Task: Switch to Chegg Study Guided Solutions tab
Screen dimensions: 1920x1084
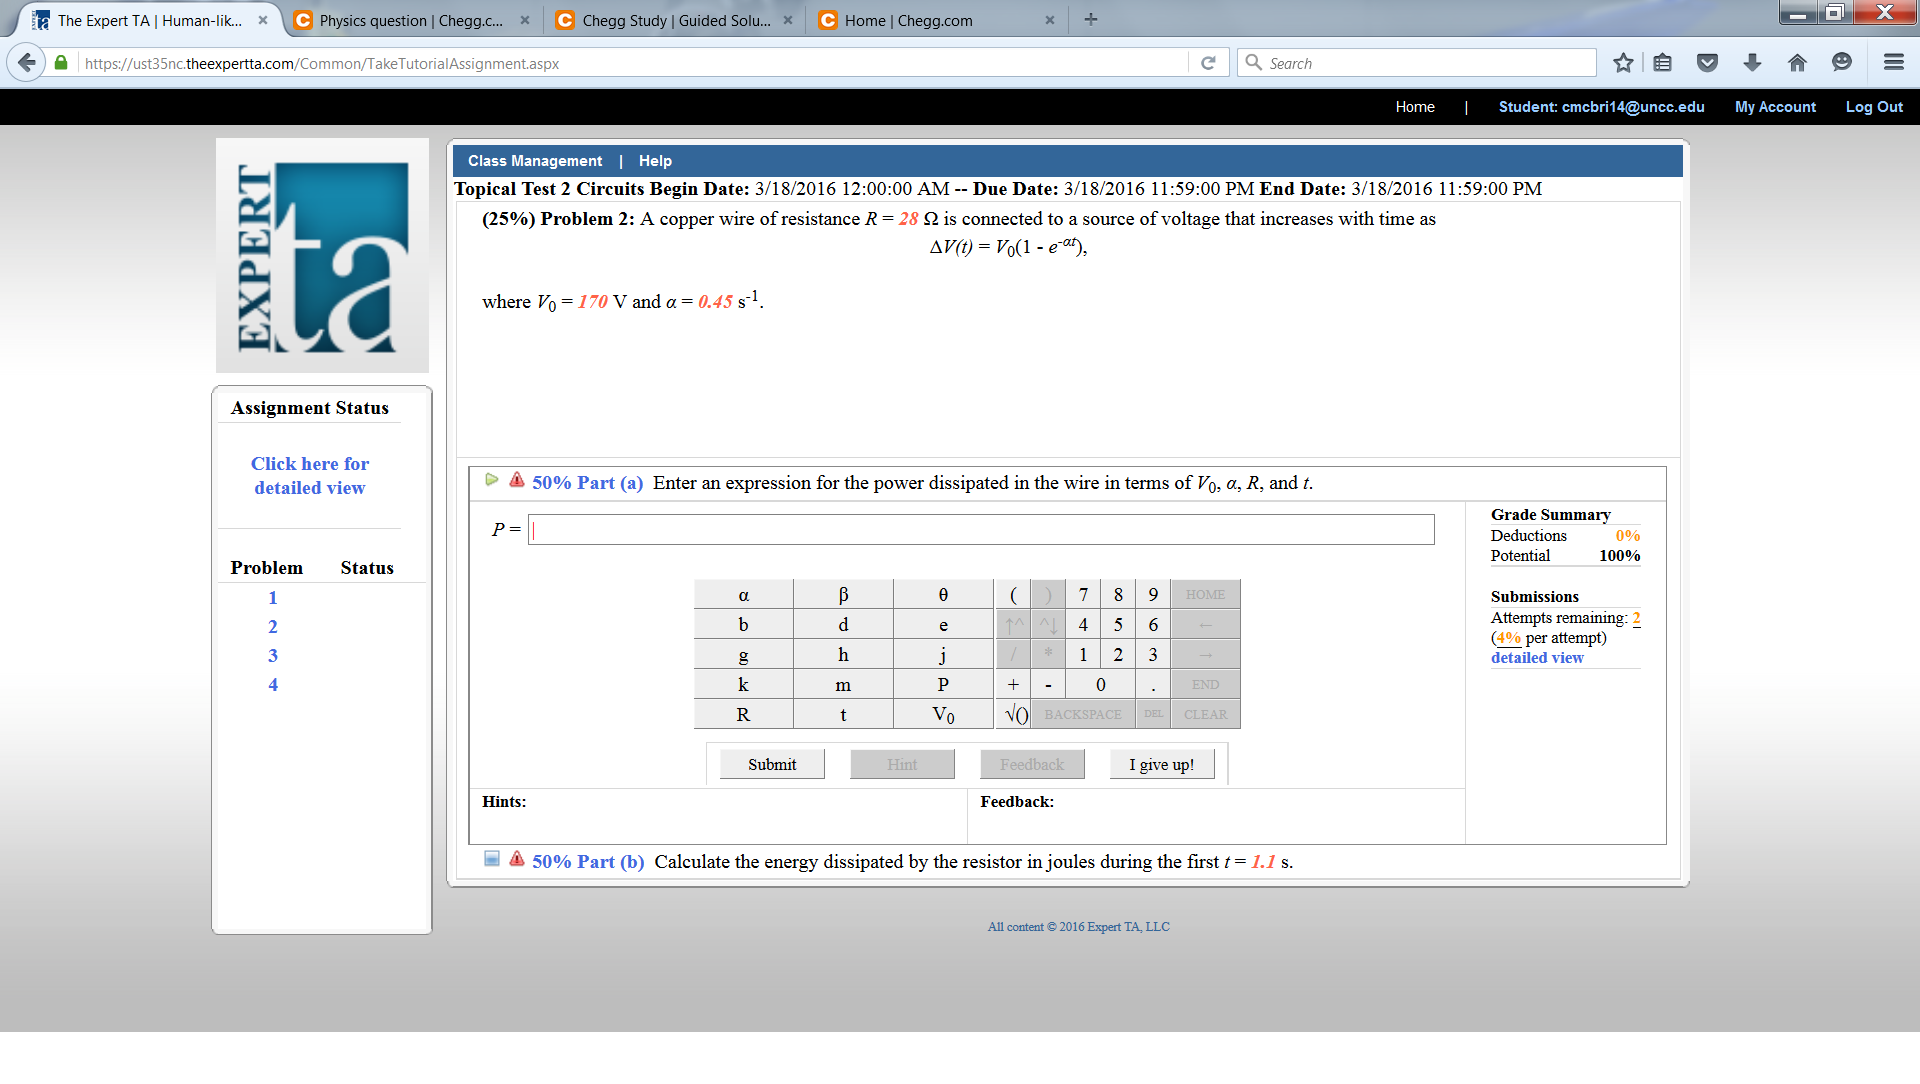Action: pyautogui.click(x=675, y=20)
